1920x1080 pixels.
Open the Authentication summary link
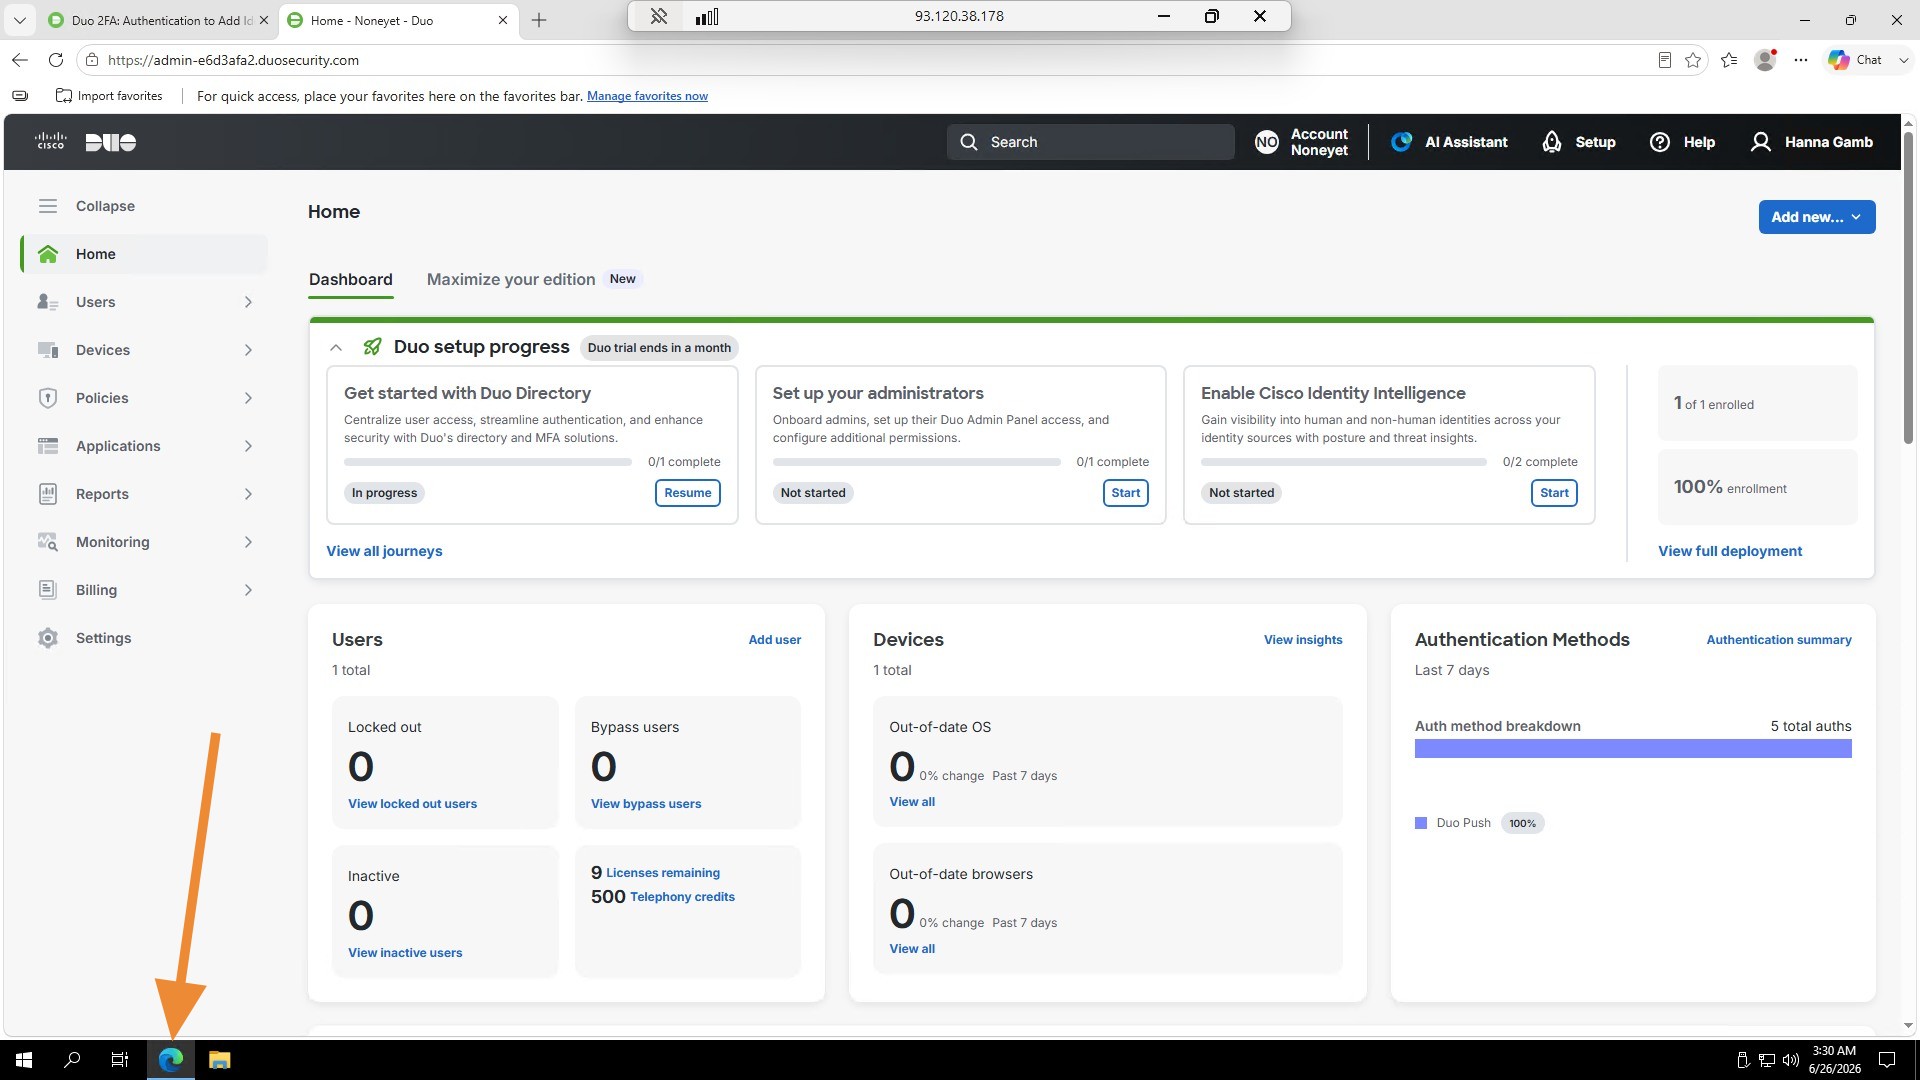pos(1779,640)
